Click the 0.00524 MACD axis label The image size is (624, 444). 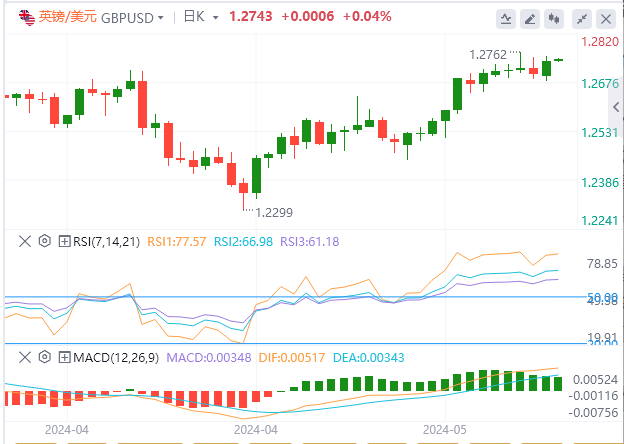pos(595,379)
